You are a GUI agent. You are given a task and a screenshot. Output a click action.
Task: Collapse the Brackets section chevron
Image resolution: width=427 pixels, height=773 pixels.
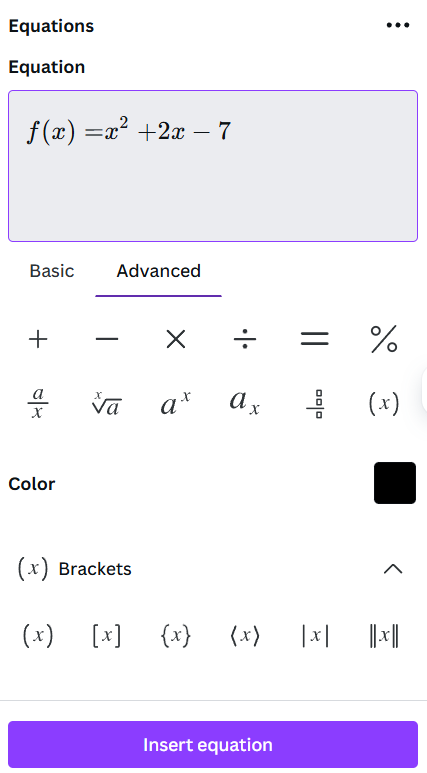tap(393, 569)
